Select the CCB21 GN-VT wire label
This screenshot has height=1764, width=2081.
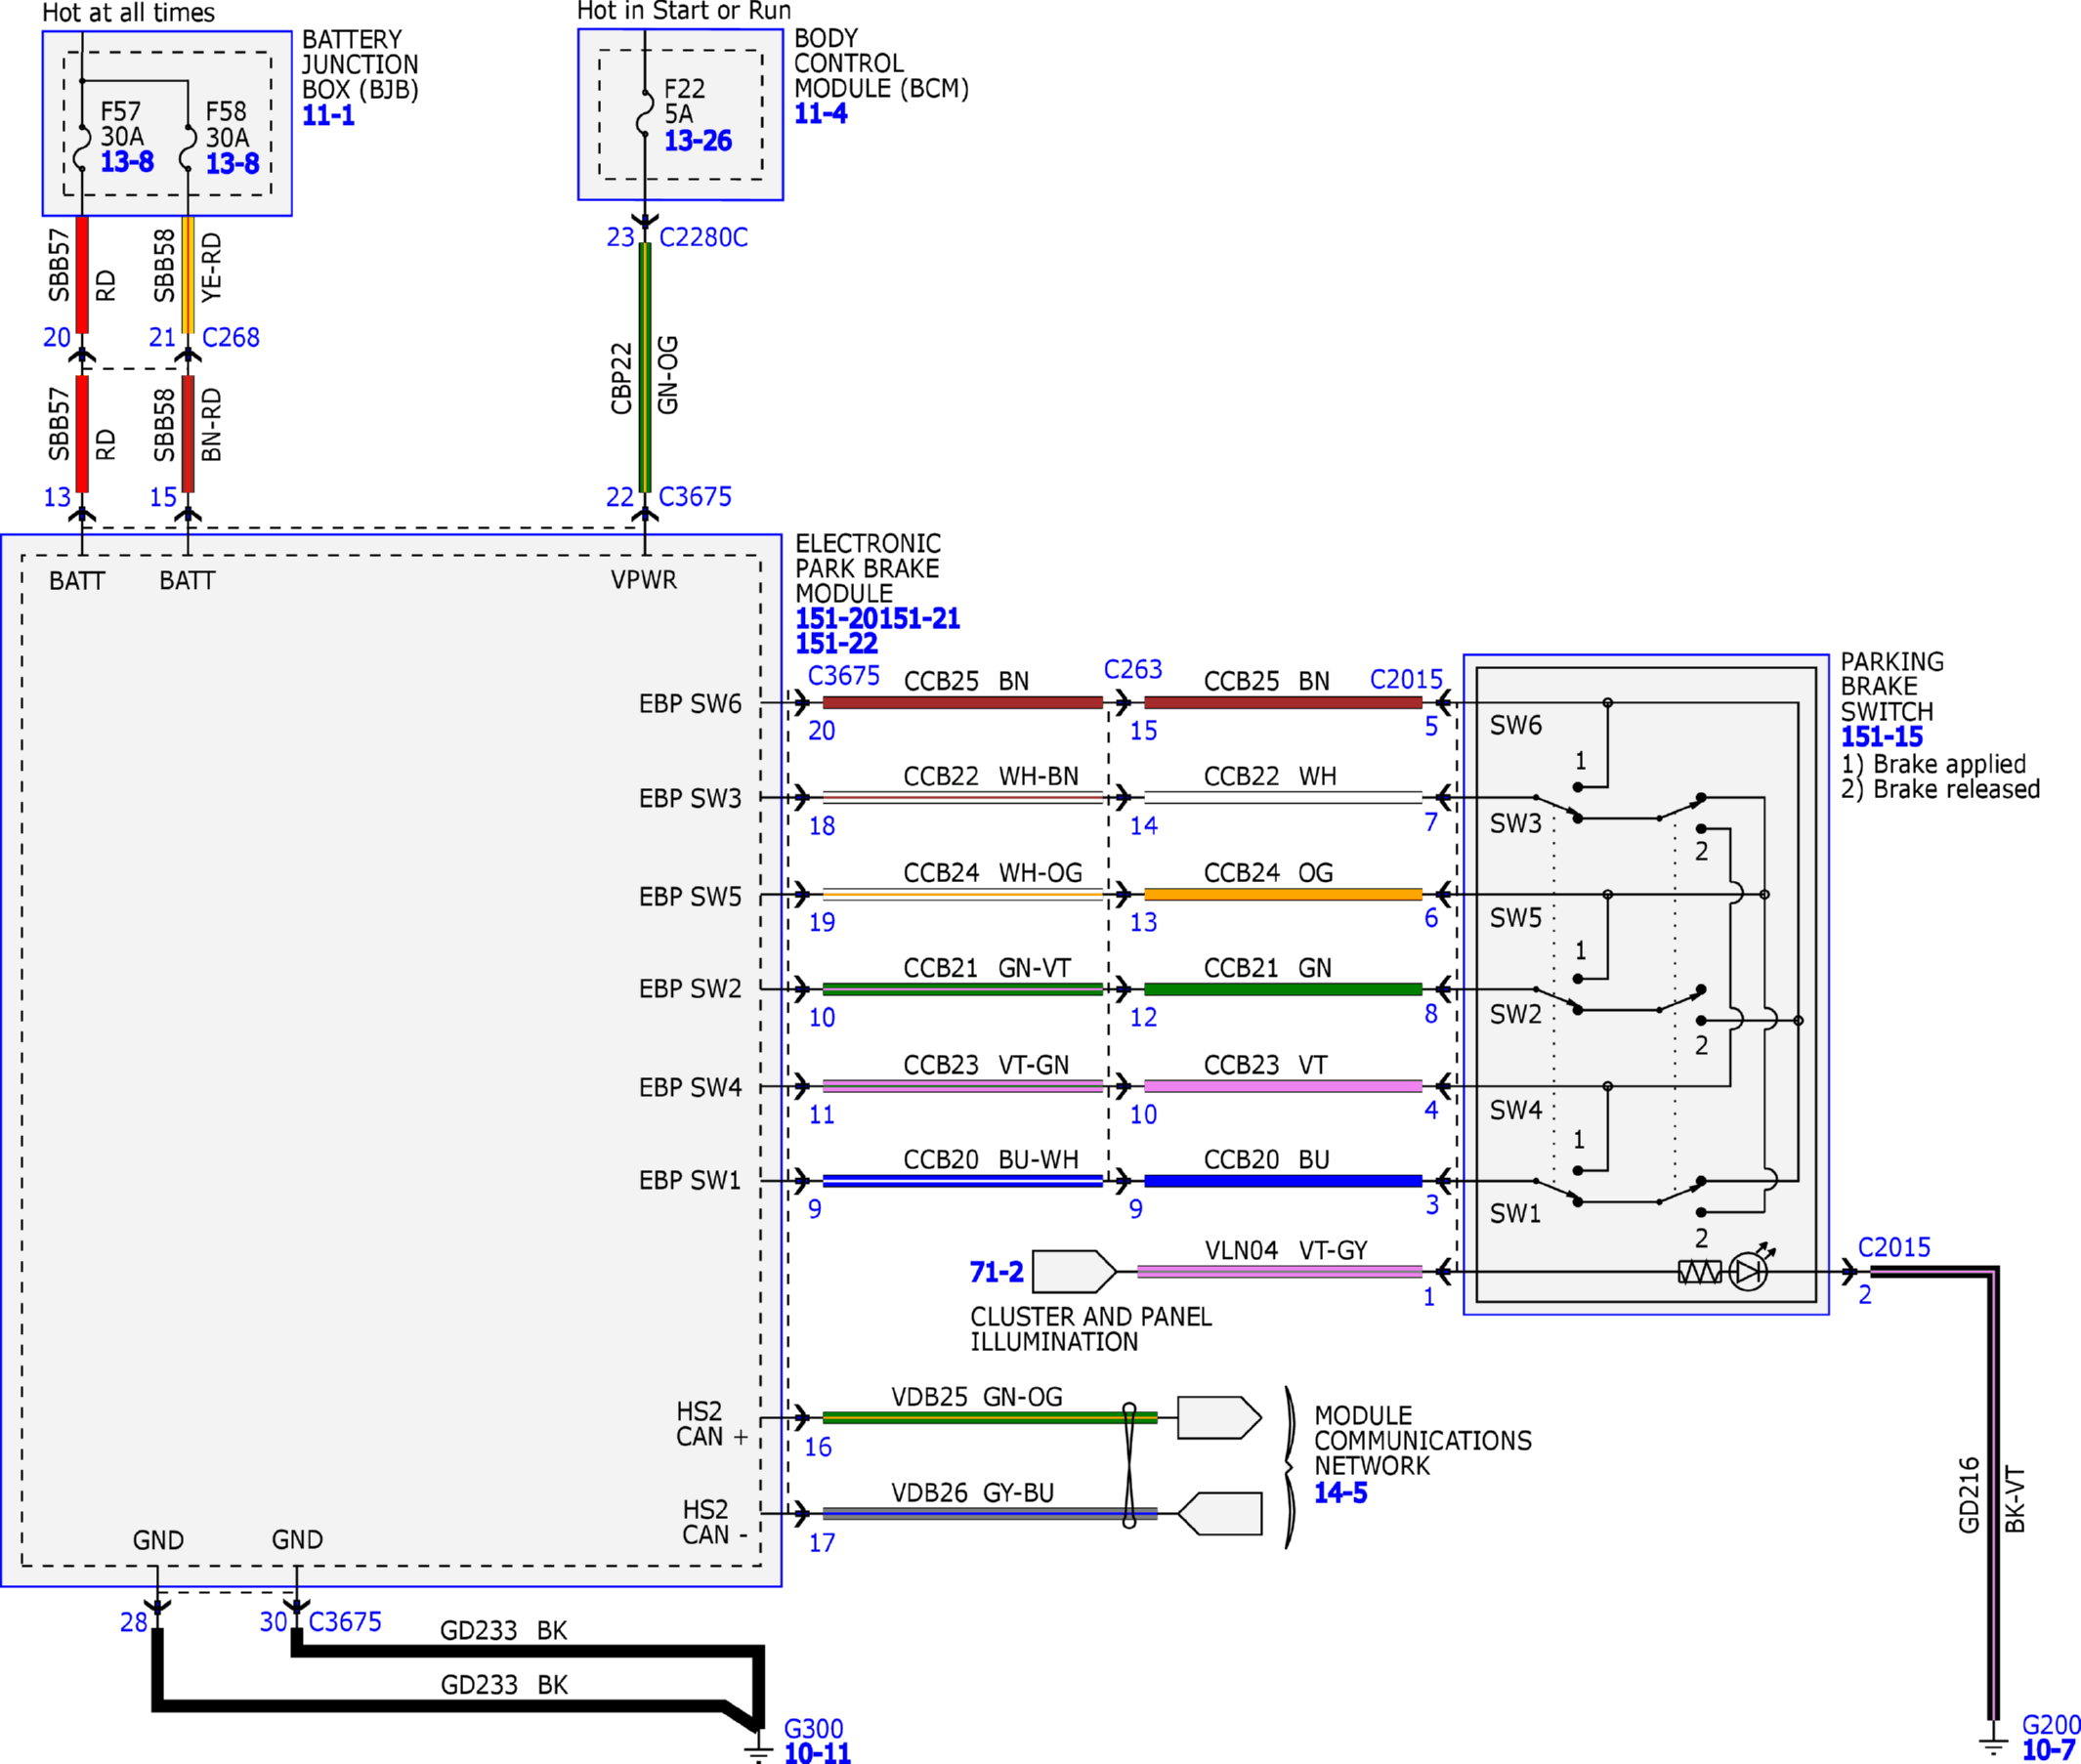[986, 967]
